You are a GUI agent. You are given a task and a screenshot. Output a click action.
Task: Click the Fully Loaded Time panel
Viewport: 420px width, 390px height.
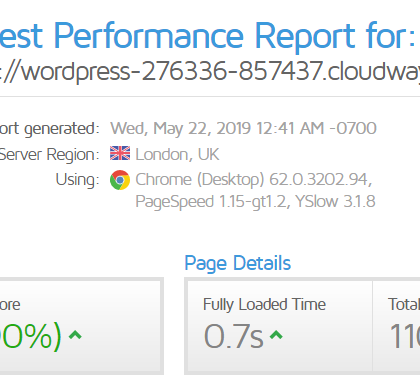pos(279,326)
